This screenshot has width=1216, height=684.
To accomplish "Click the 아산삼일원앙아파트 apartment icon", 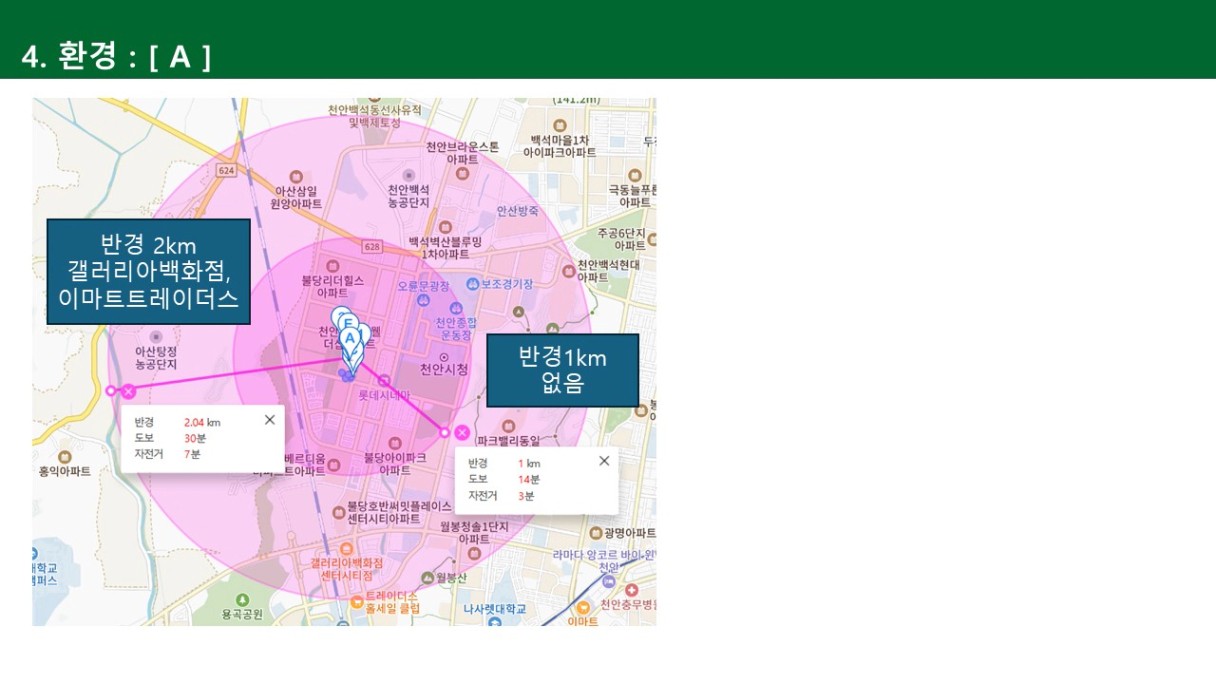I will [x=295, y=176].
